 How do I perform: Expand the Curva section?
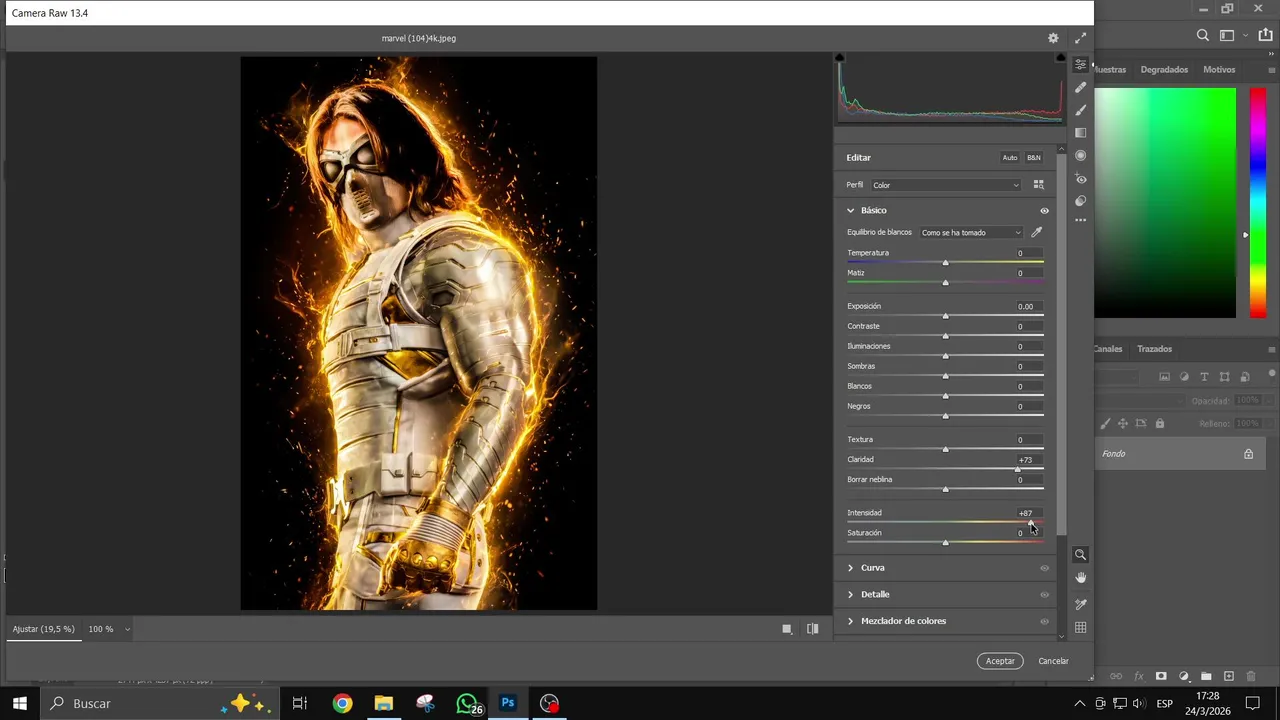[x=850, y=568]
